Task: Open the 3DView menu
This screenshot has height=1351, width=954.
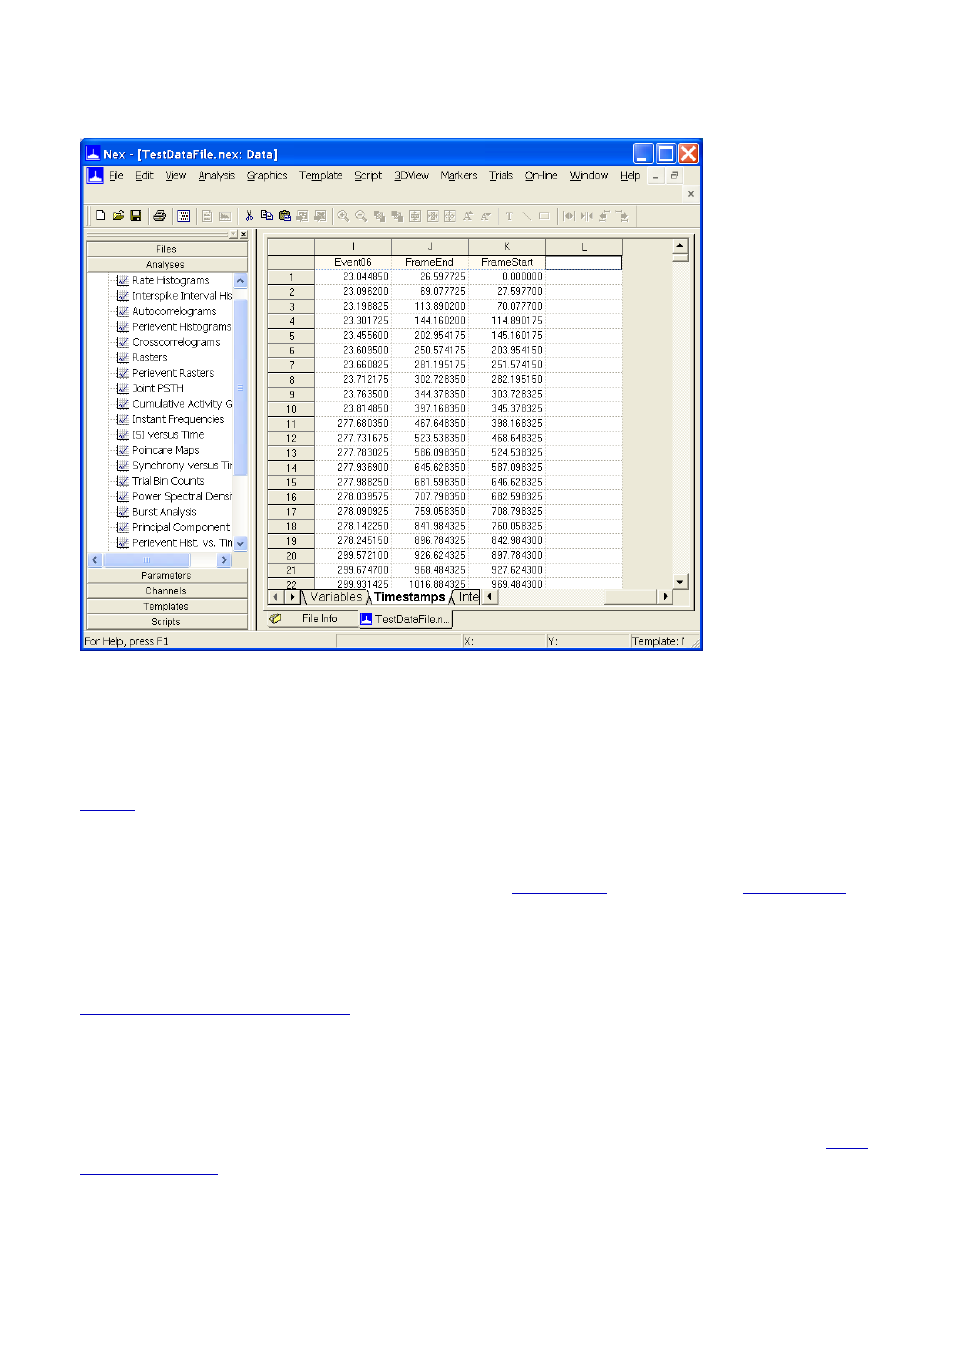Action: click(411, 175)
